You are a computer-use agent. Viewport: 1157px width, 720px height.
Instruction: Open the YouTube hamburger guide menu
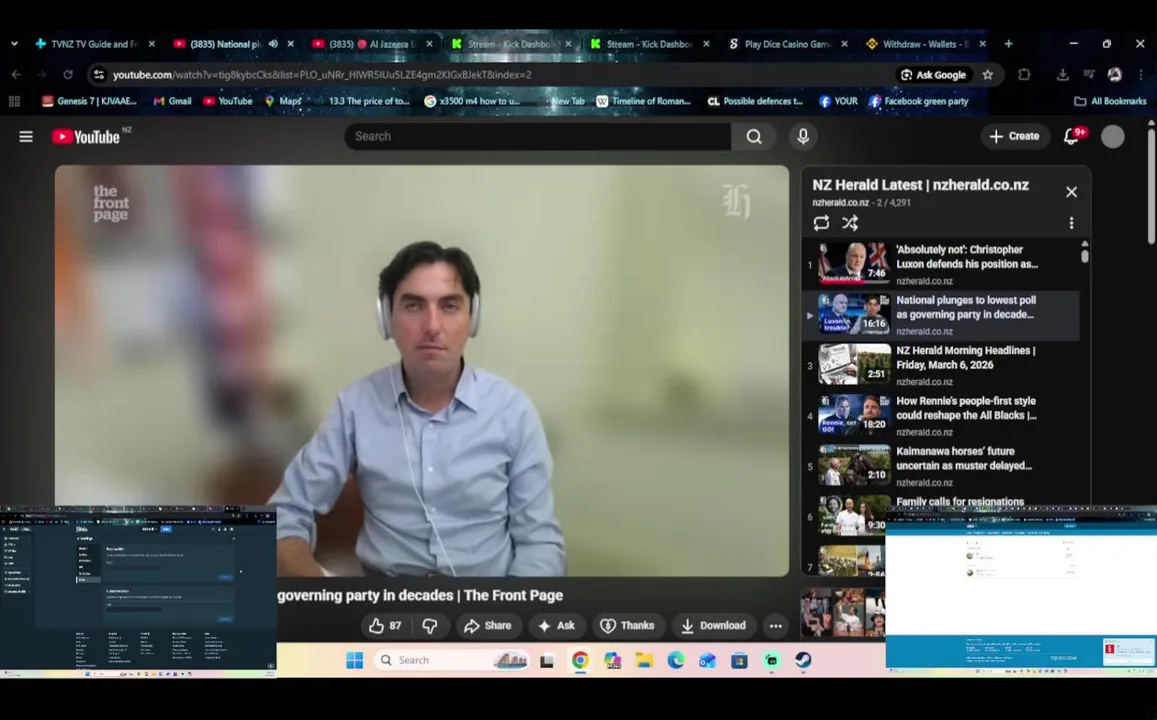[x=26, y=136]
